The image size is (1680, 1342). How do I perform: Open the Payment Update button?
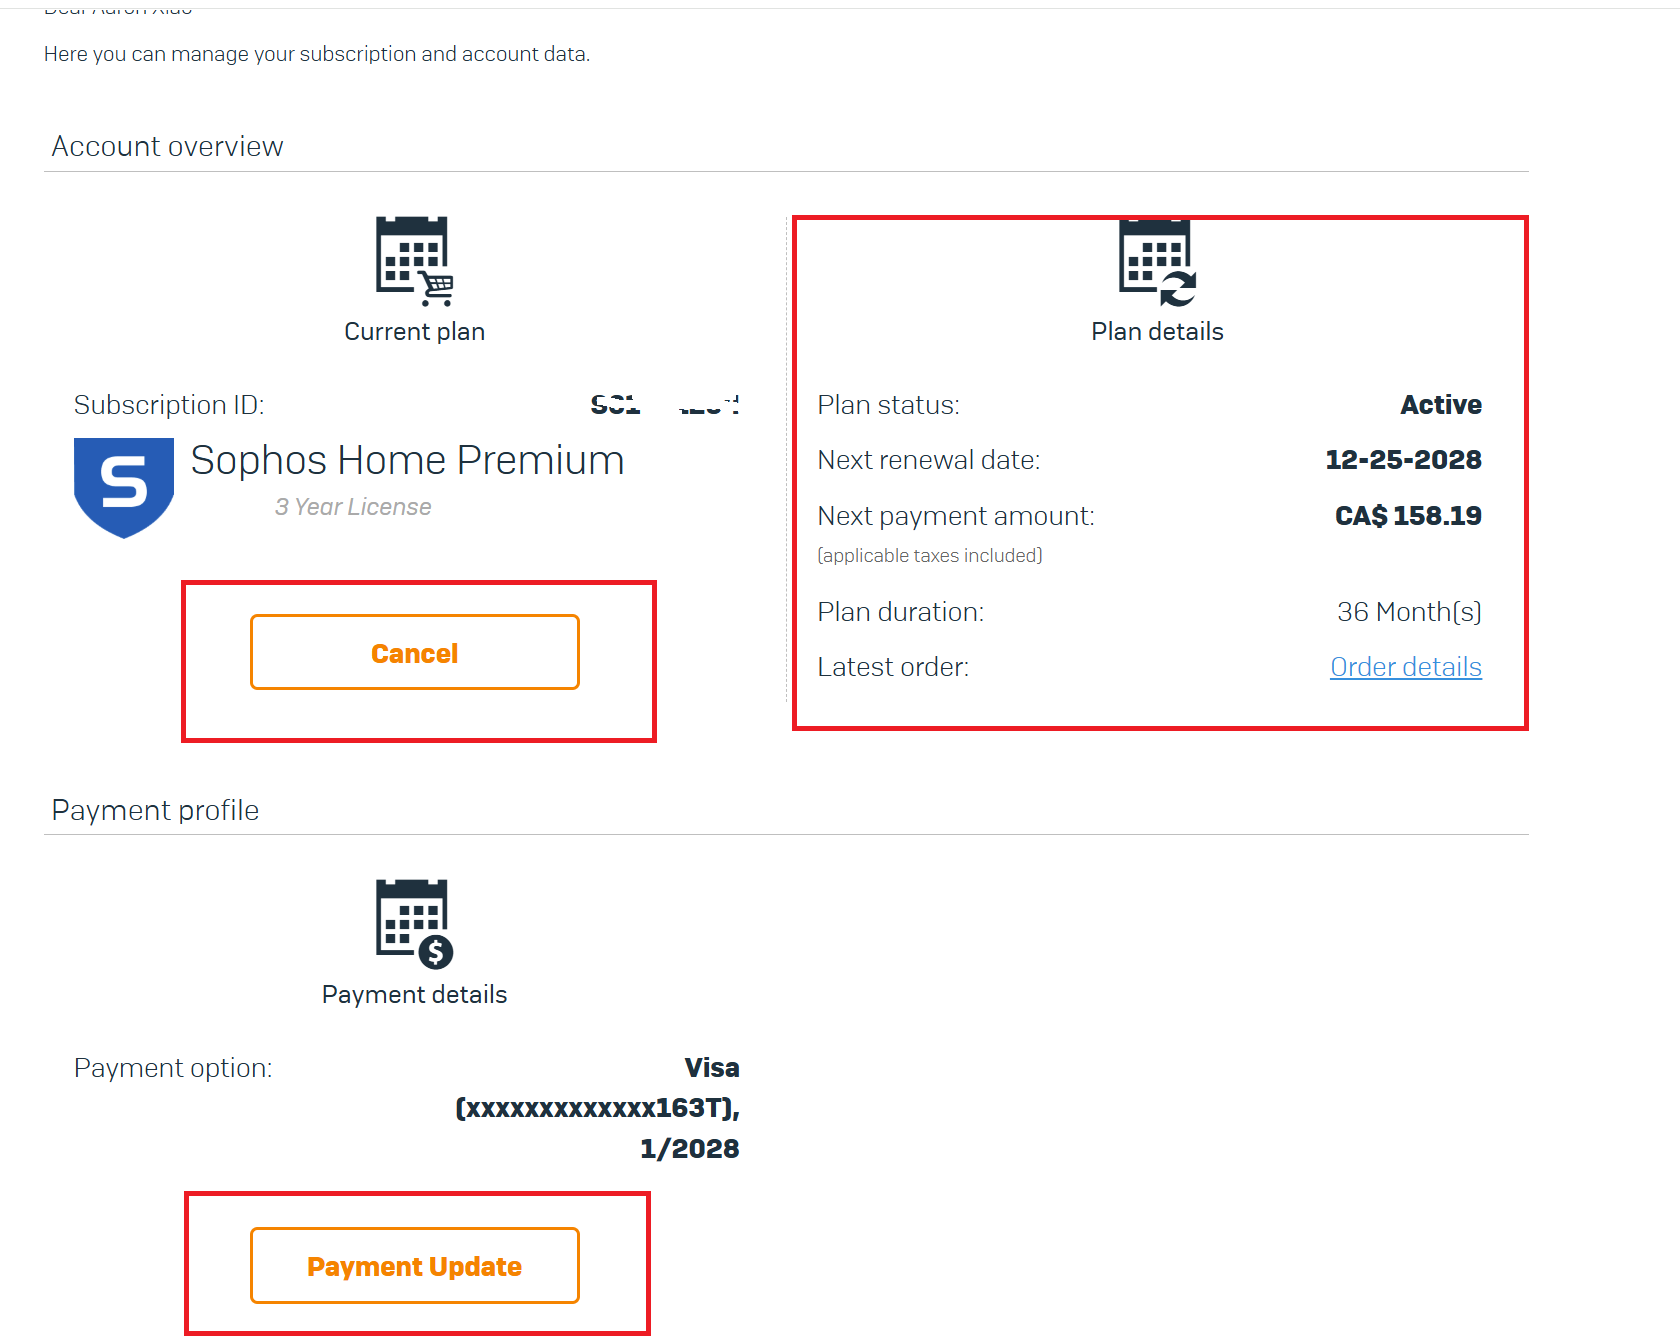point(415,1265)
